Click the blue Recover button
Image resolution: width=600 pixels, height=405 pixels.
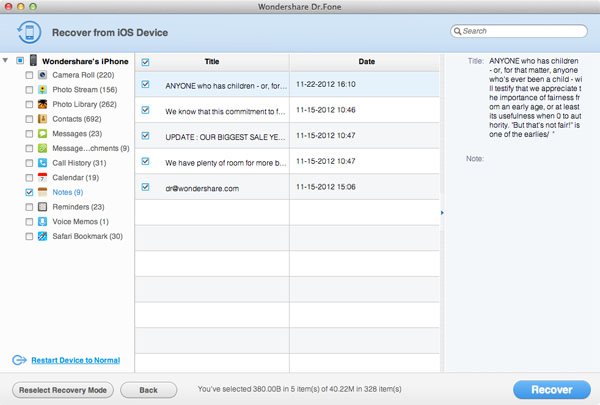(552, 390)
